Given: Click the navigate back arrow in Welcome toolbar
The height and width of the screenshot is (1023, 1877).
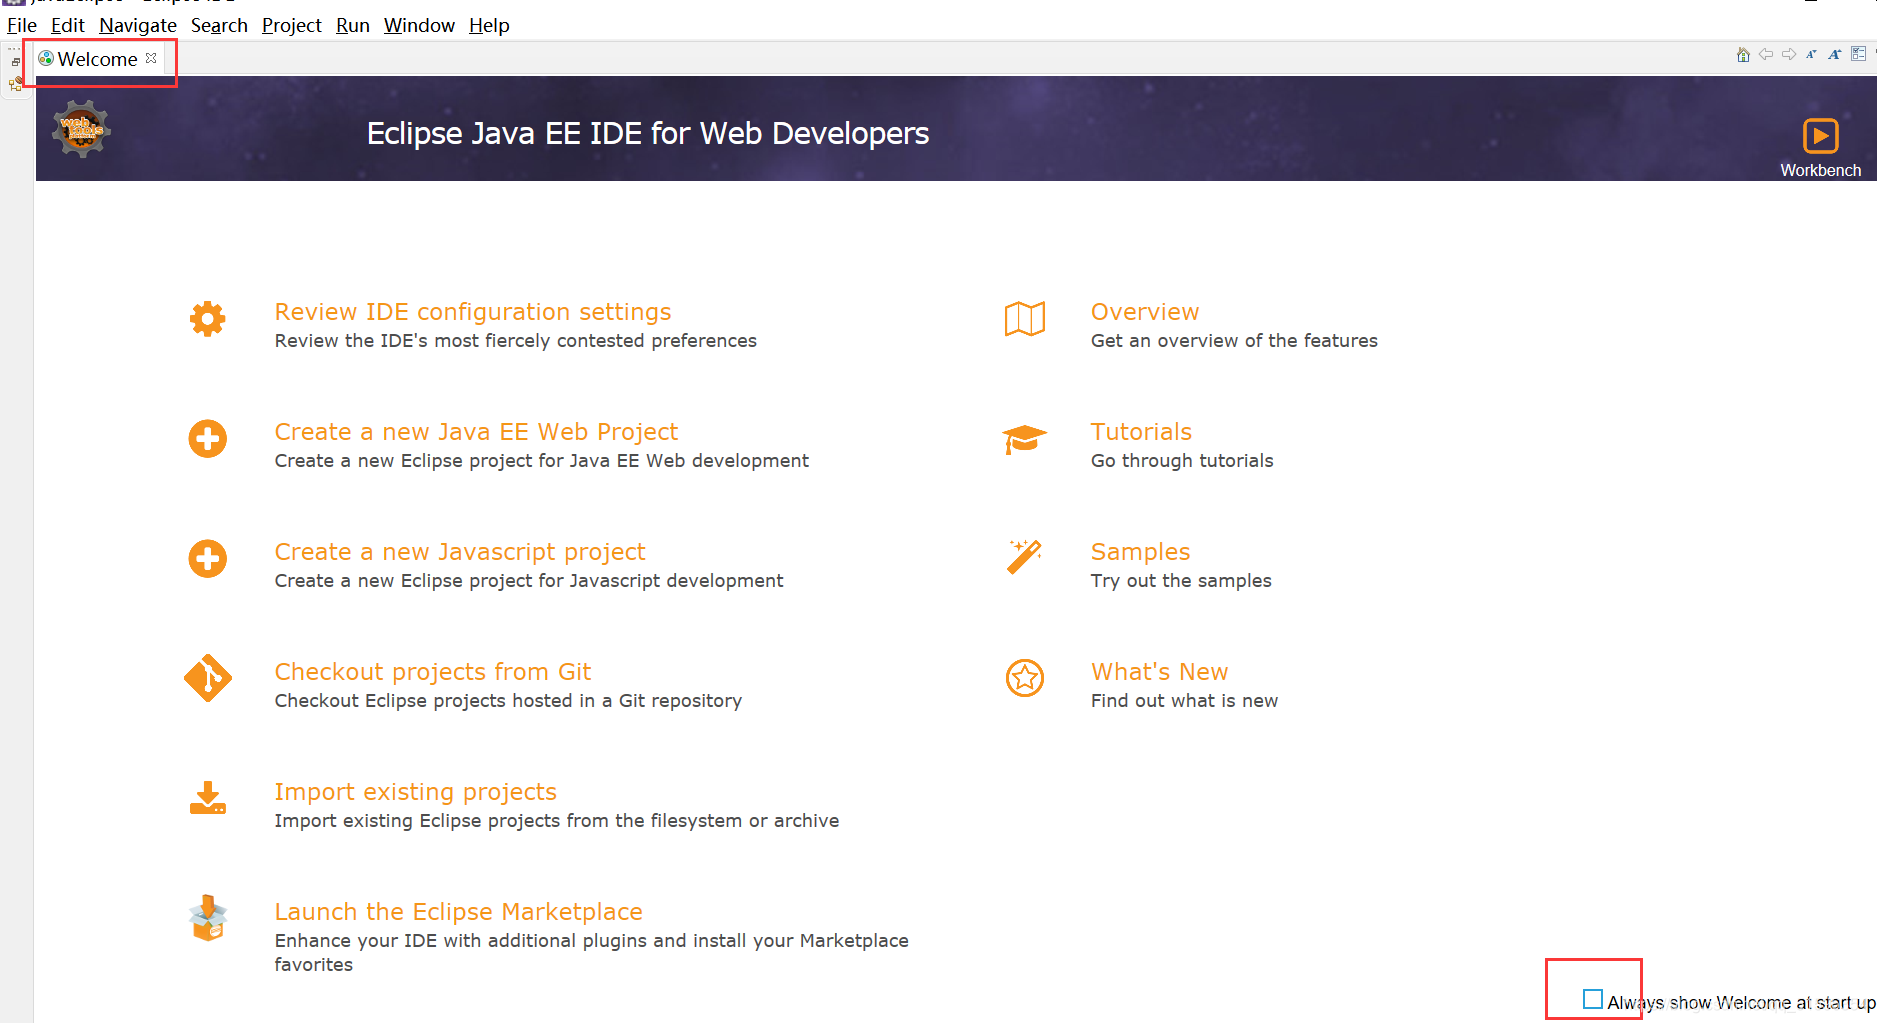Looking at the screenshot, I should pos(1766,54).
